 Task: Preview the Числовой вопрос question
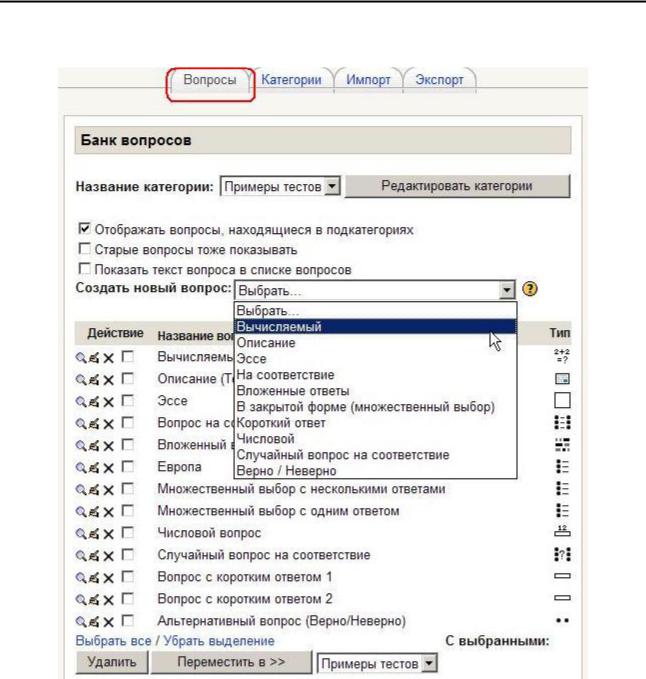[81, 534]
